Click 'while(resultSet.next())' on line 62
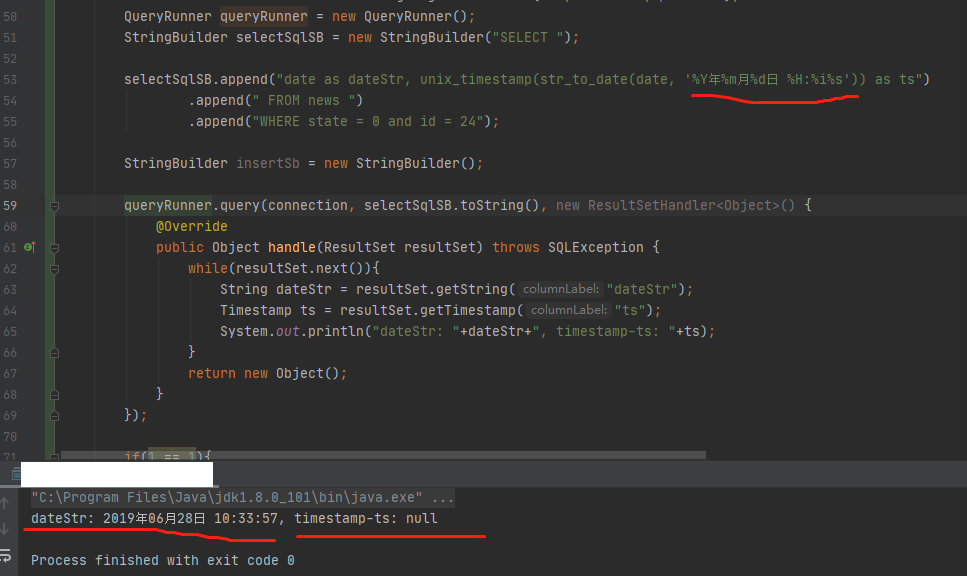 pyautogui.click(x=279, y=268)
